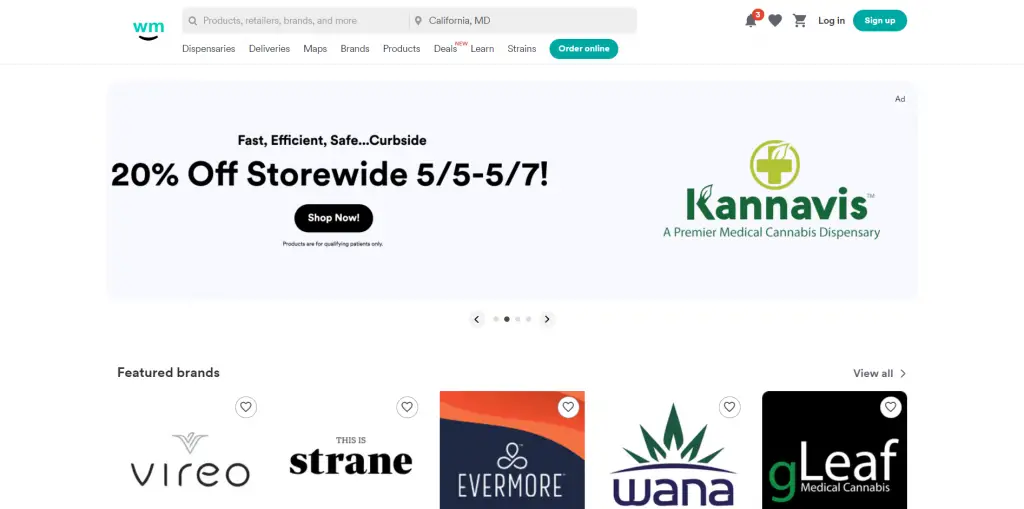
Task: Go to the Strains menu item
Action: 522,49
